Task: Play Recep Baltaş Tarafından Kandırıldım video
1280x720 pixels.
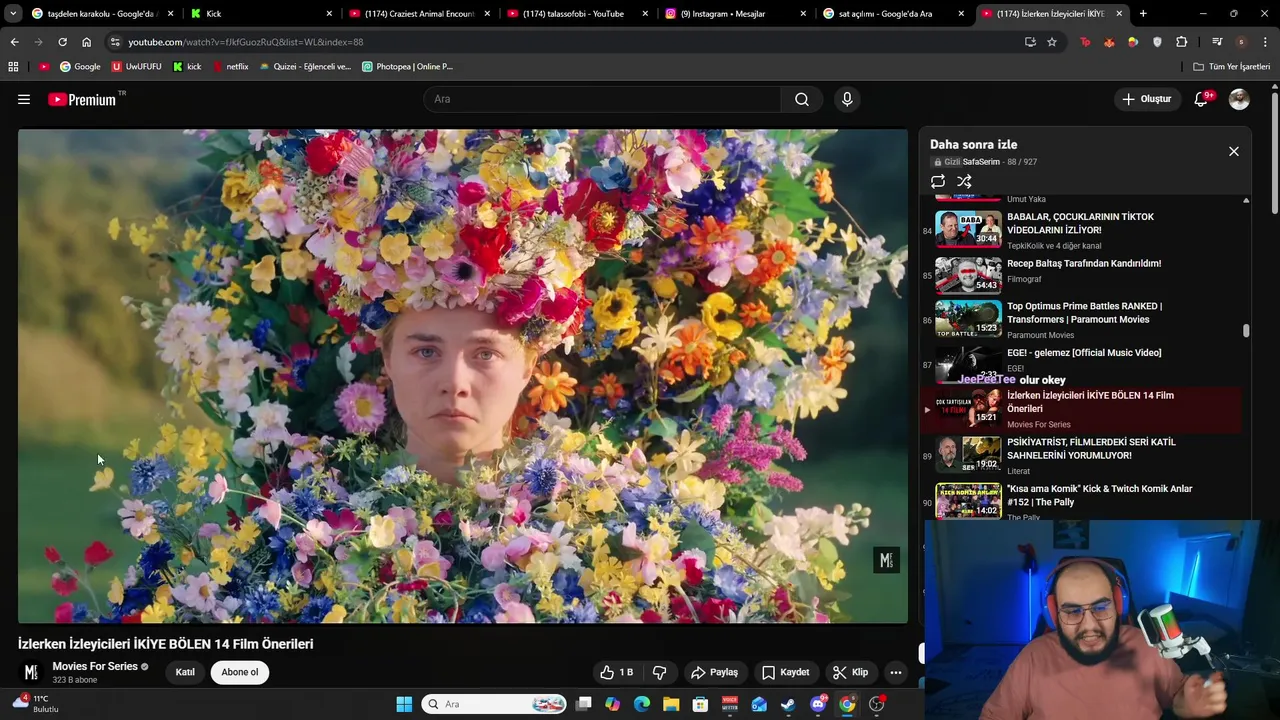Action: pos(1084,264)
